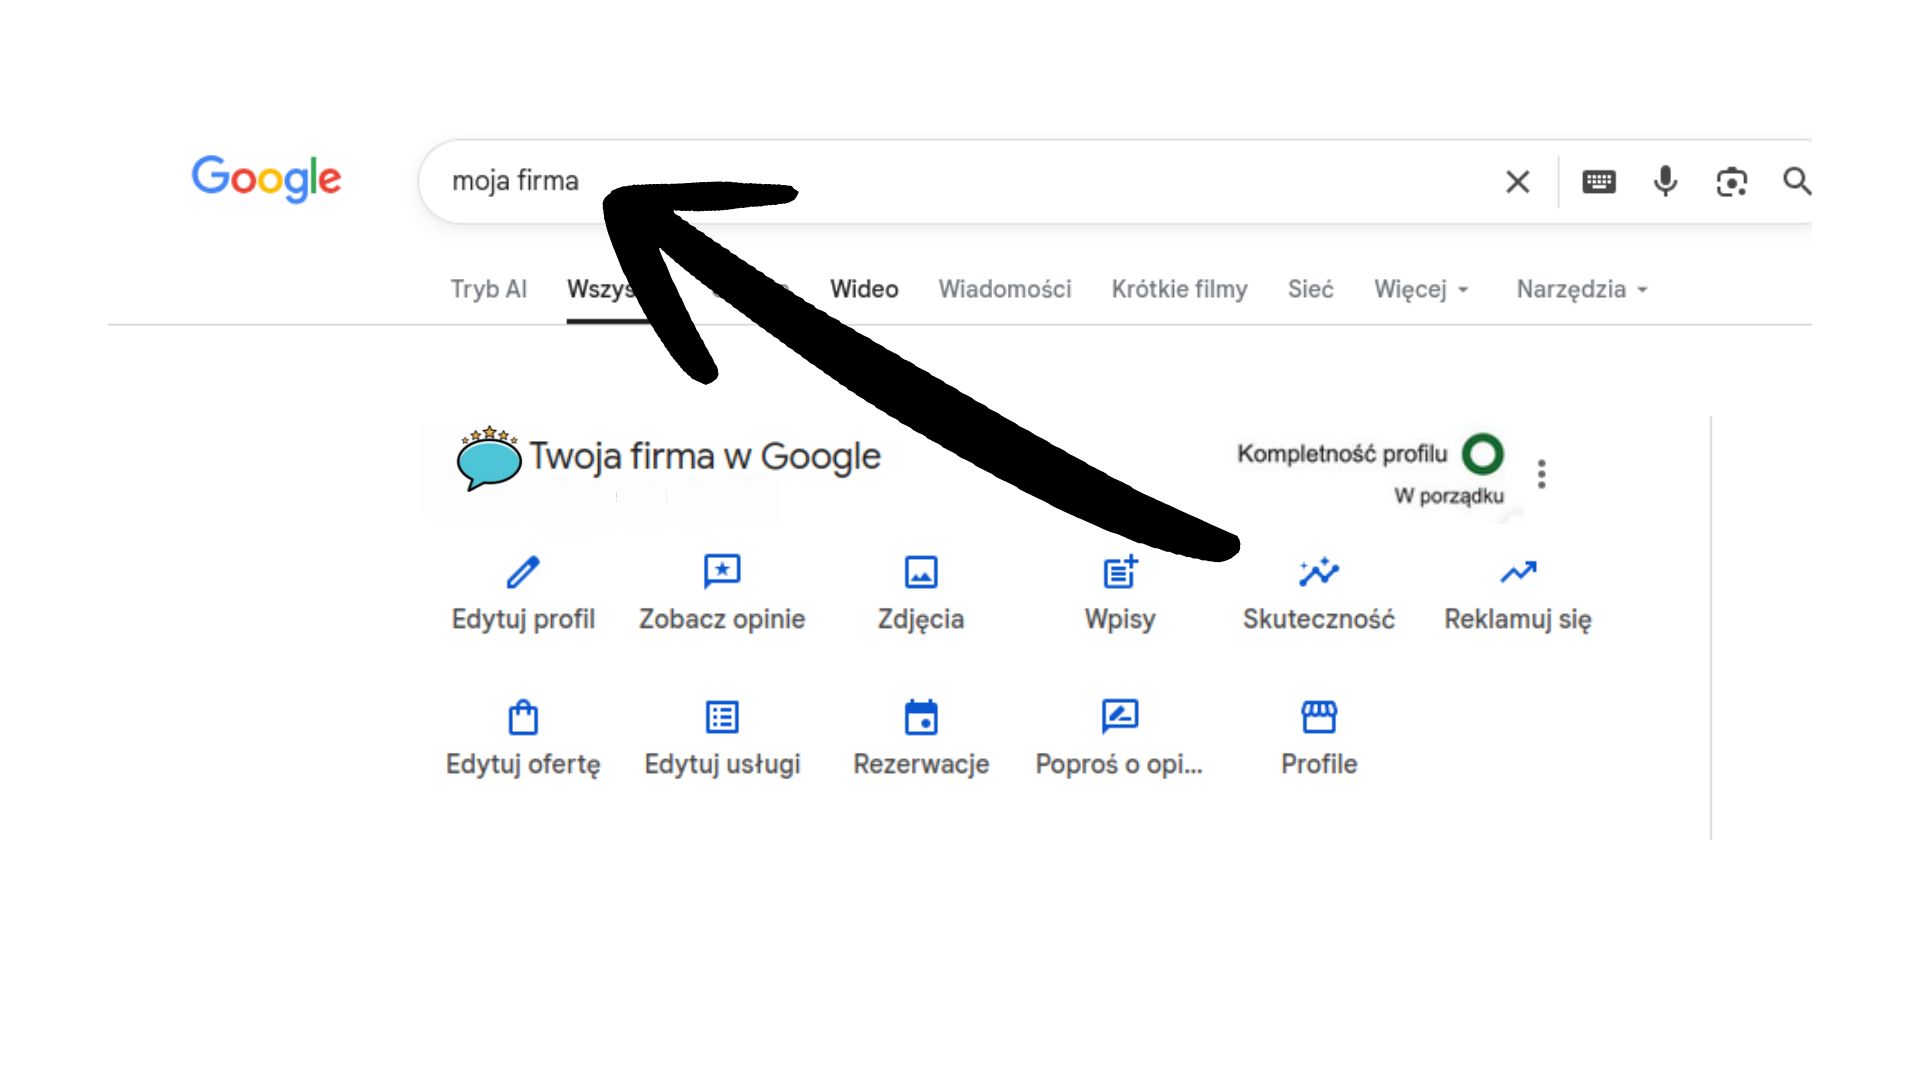The image size is (1920, 1080).
Task: Click the Reklamuj się label
Action: [x=1518, y=619]
